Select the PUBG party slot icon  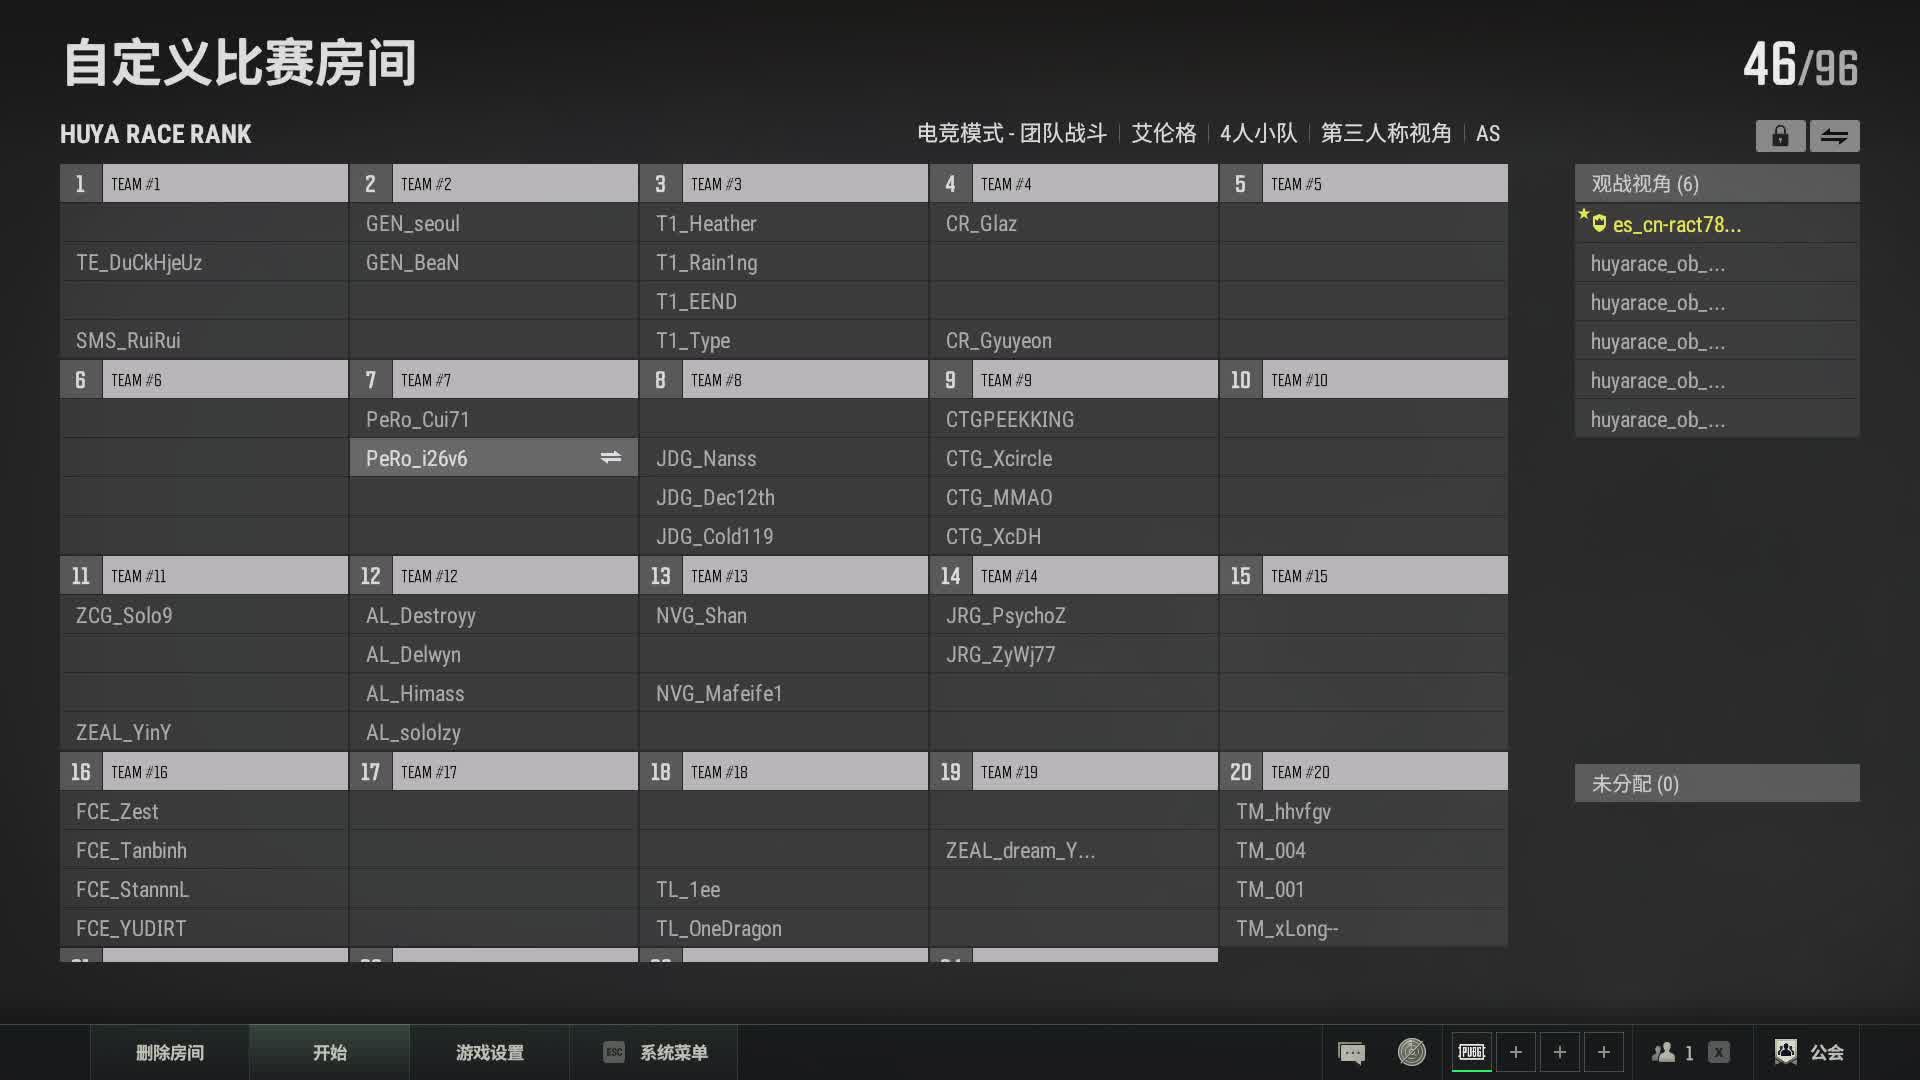point(1472,1052)
